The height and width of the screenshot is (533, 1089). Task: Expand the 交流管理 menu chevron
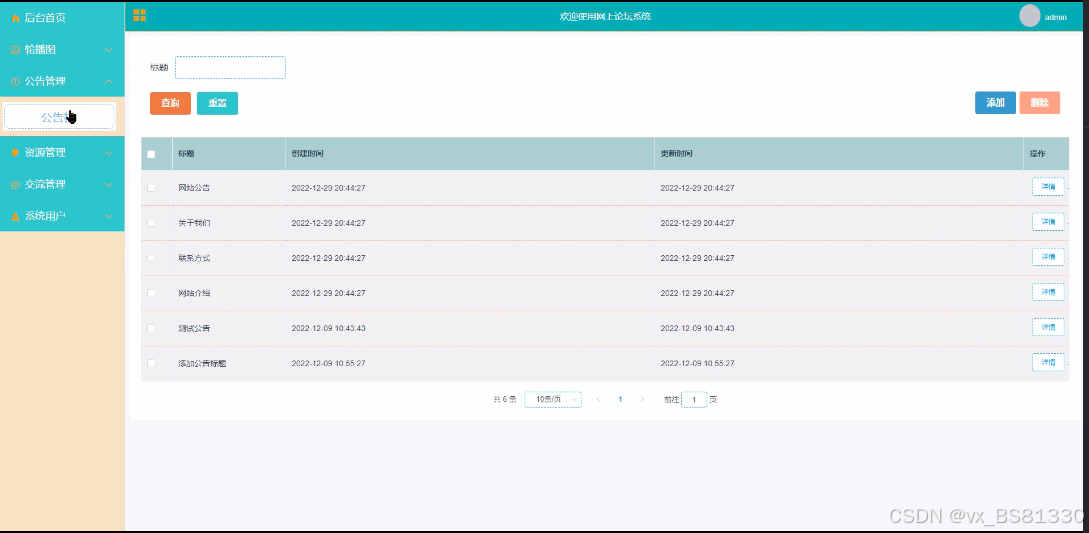108,185
